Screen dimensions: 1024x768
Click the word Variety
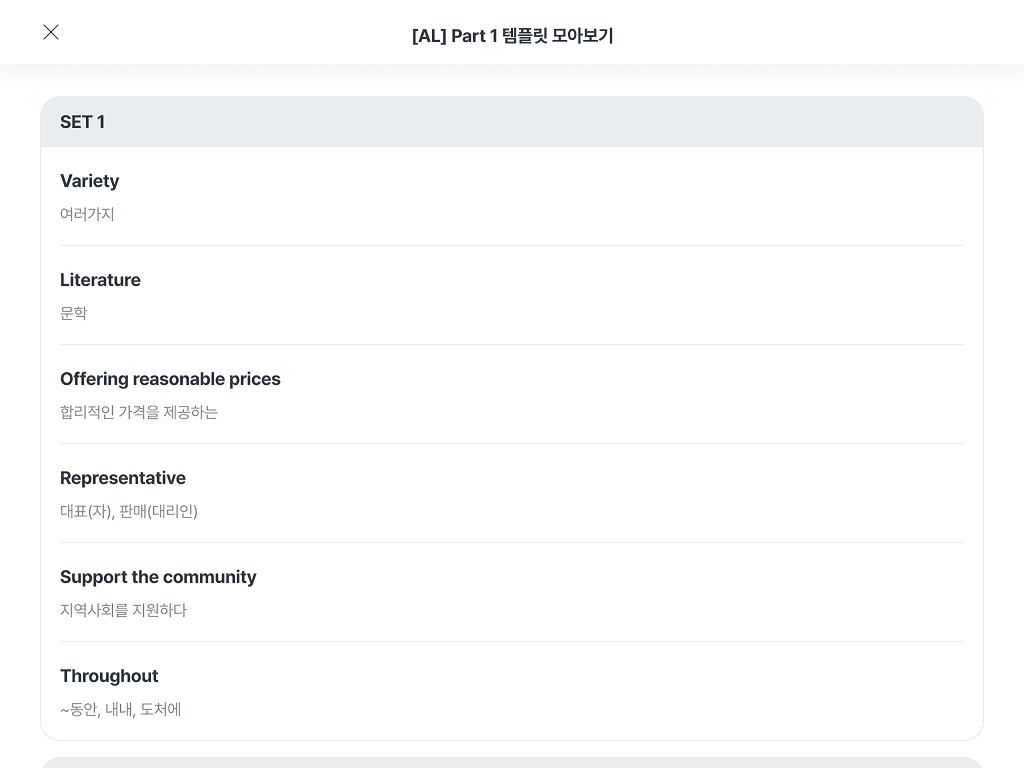pos(90,181)
